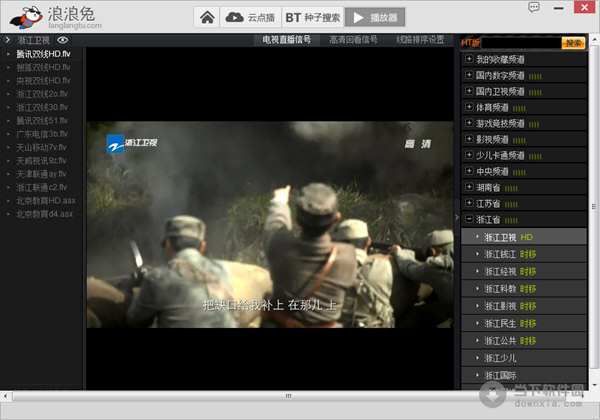Open 云点播 cloud on-demand
The image size is (600, 420).
tap(251, 17)
